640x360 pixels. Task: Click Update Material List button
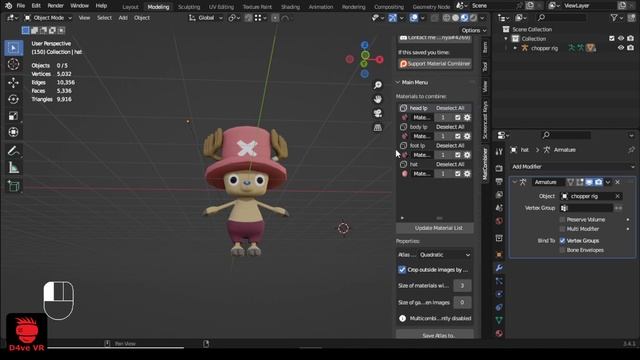pyautogui.click(x=435, y=228)
